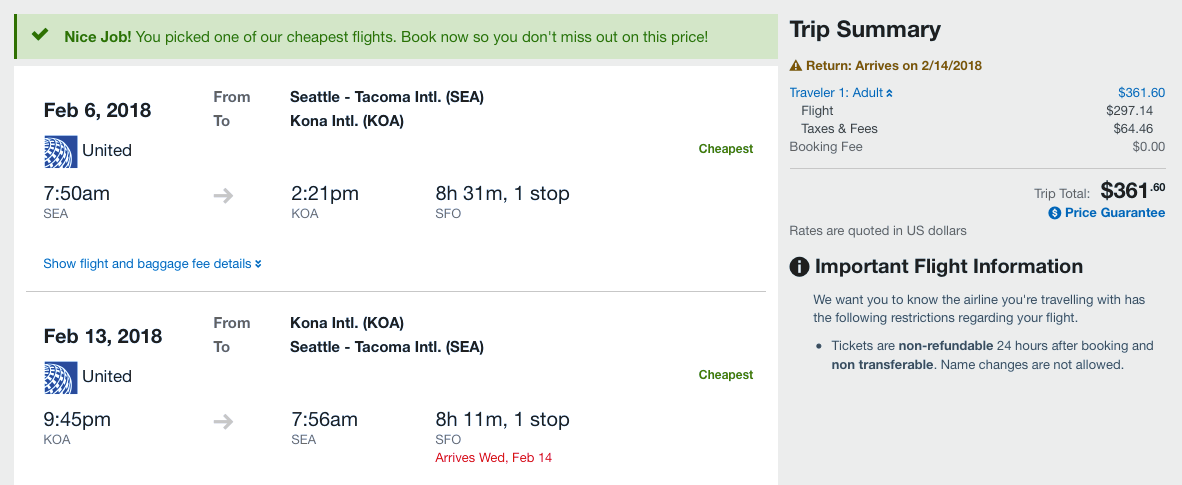Click the United logo on the Feb 6 flight
1182x485 pixels.
[59, 151]
